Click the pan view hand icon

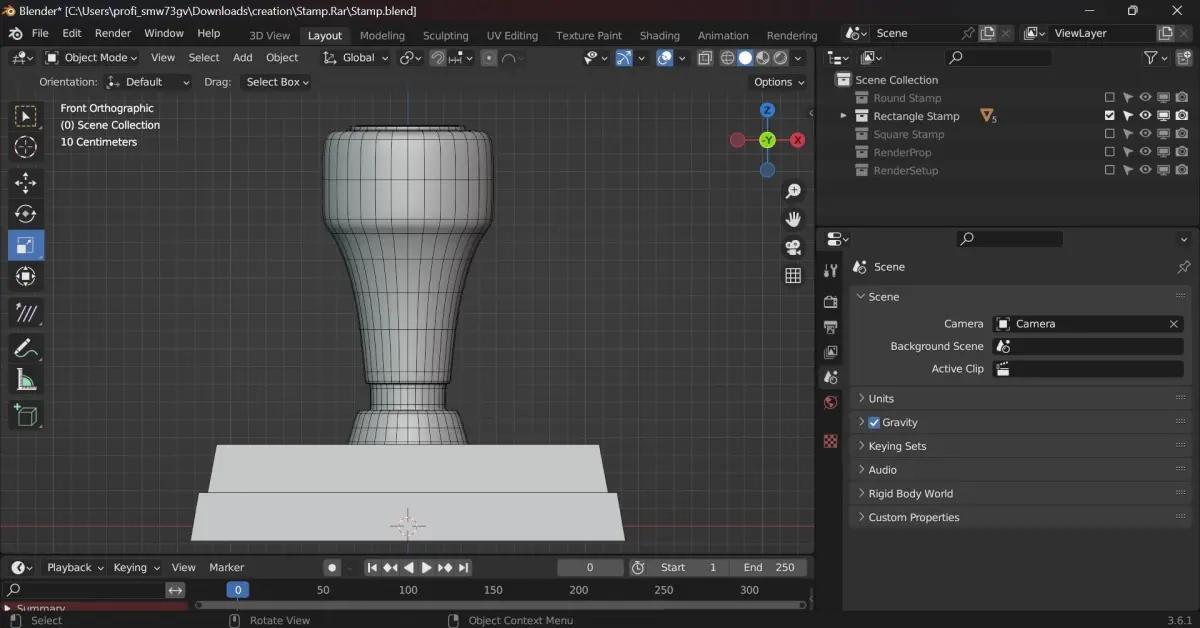(793, 219)
